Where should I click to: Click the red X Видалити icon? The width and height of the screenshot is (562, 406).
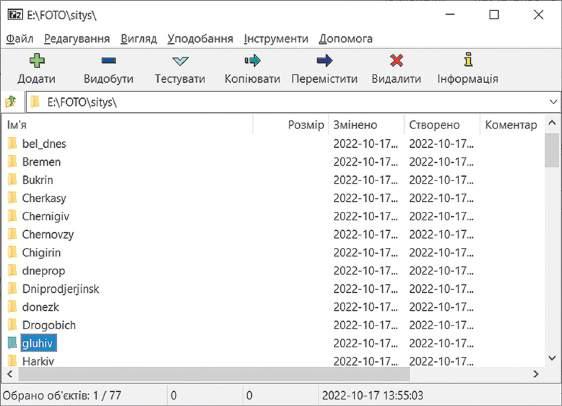tap(396, 61)
